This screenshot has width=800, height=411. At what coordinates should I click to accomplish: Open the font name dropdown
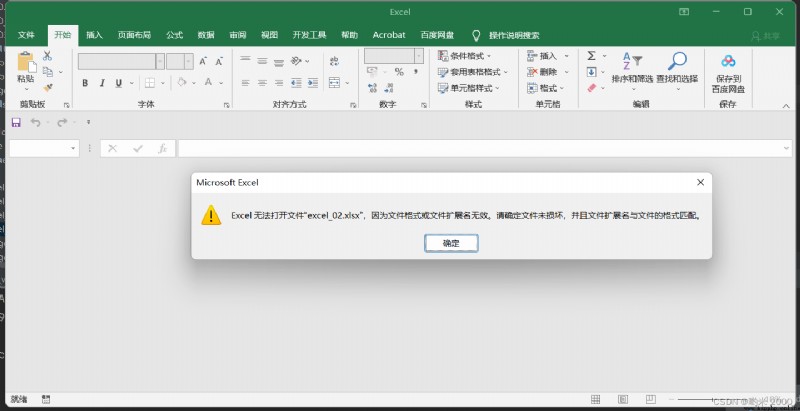pyautogui.click(x=160, y=61)
